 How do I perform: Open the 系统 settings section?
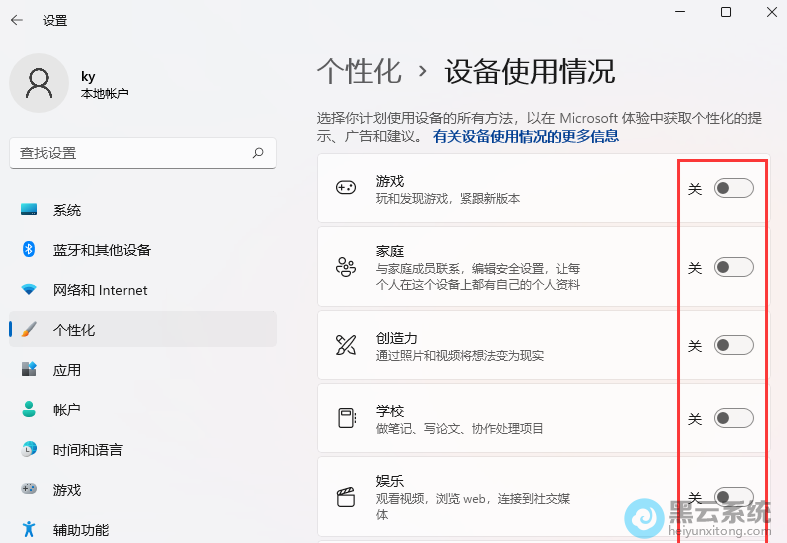coord(143,210)
